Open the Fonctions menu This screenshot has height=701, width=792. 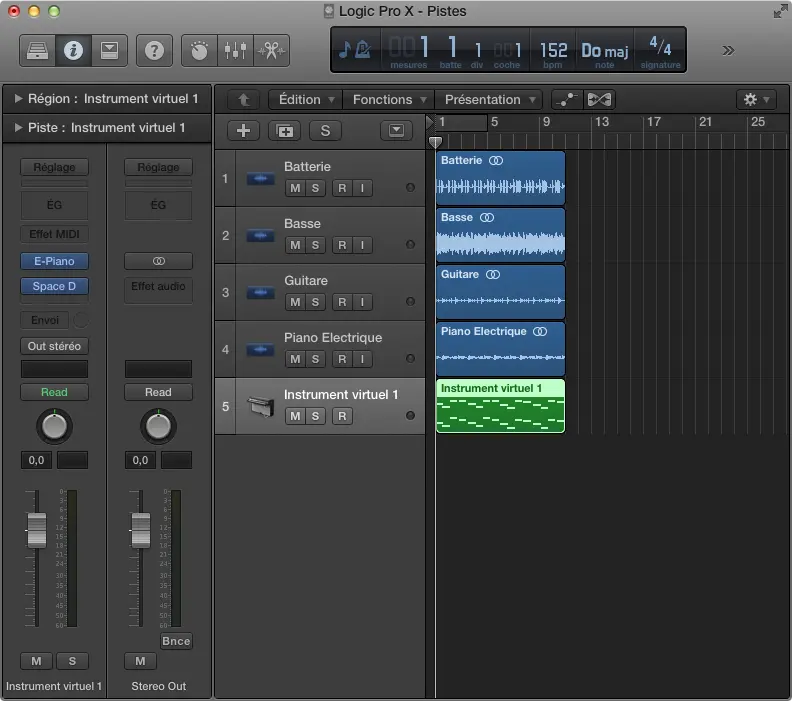tap(389, 99)
